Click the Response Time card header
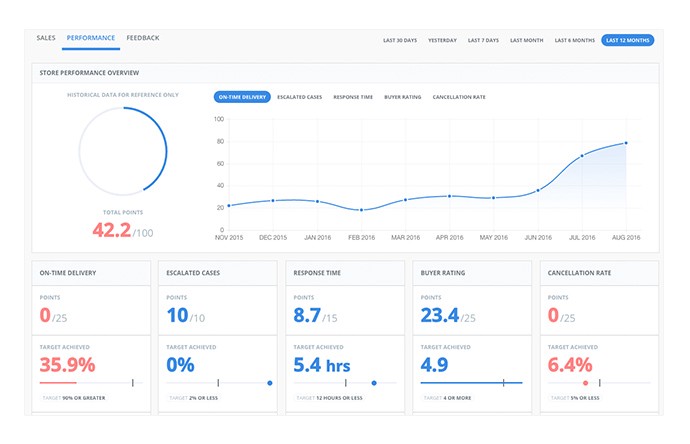The height and width of the screenshot is (444, 690). click(345, 273)
